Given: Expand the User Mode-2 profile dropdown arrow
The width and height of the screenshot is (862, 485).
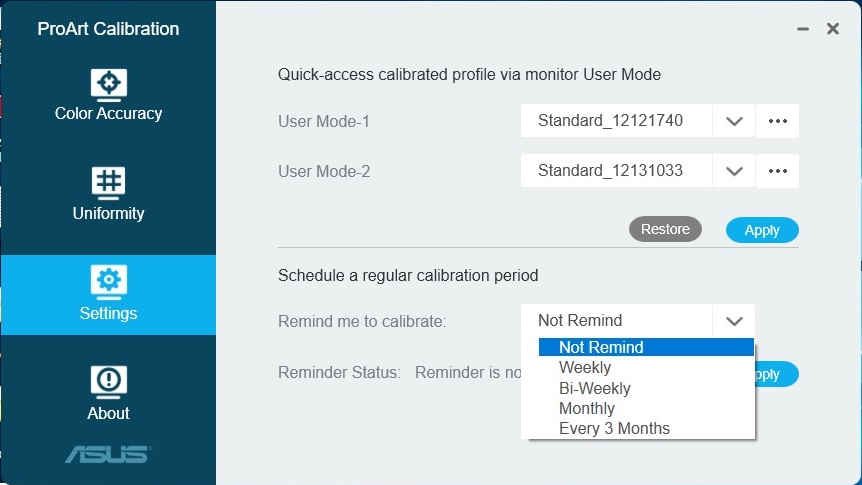Looking at the screenshot, I should (734, 171).
